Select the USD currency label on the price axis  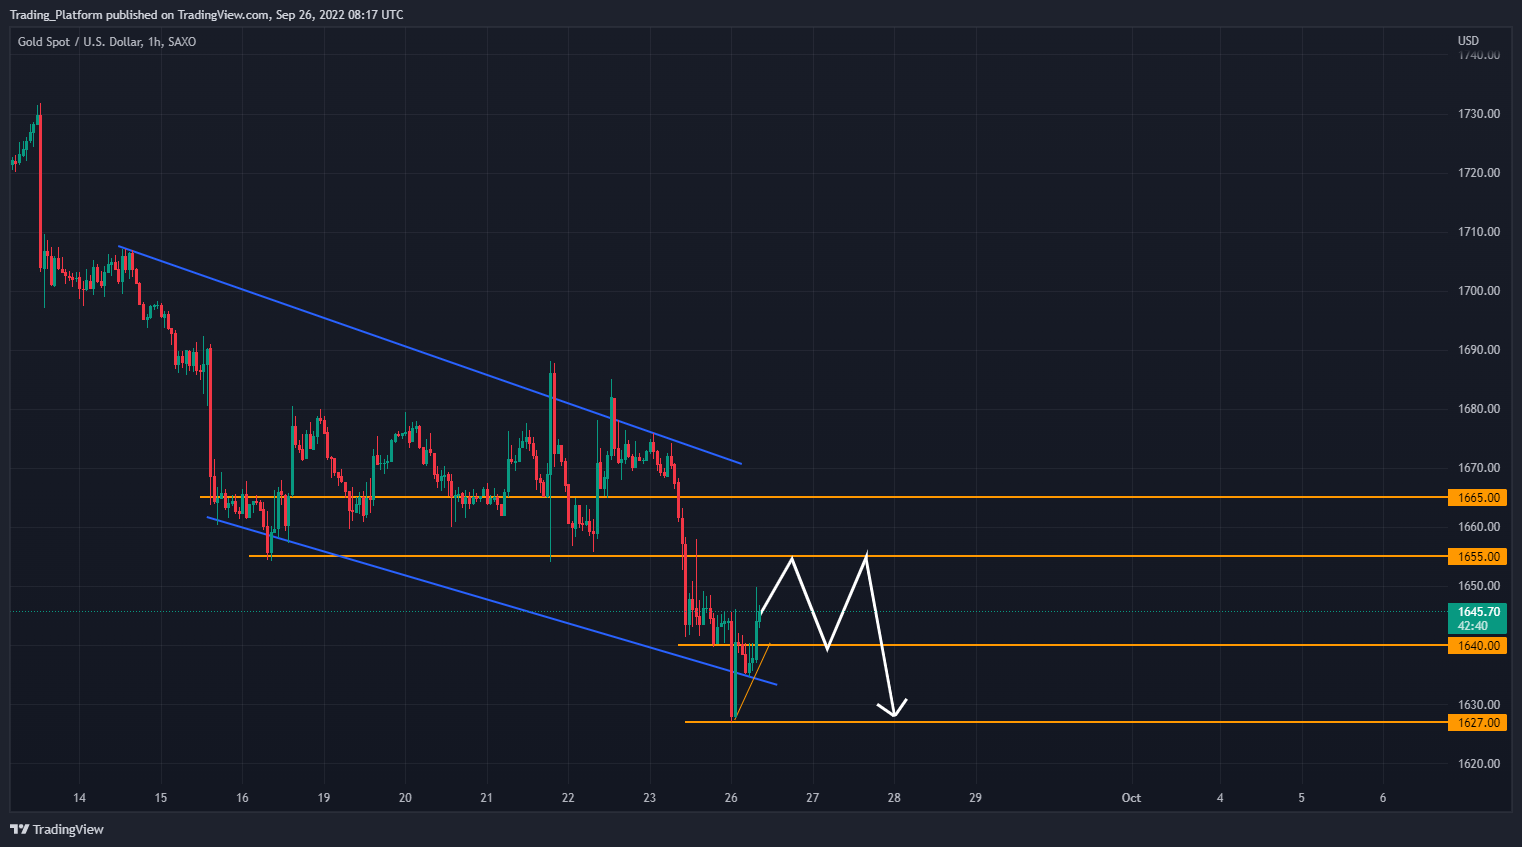[1468, 41]
